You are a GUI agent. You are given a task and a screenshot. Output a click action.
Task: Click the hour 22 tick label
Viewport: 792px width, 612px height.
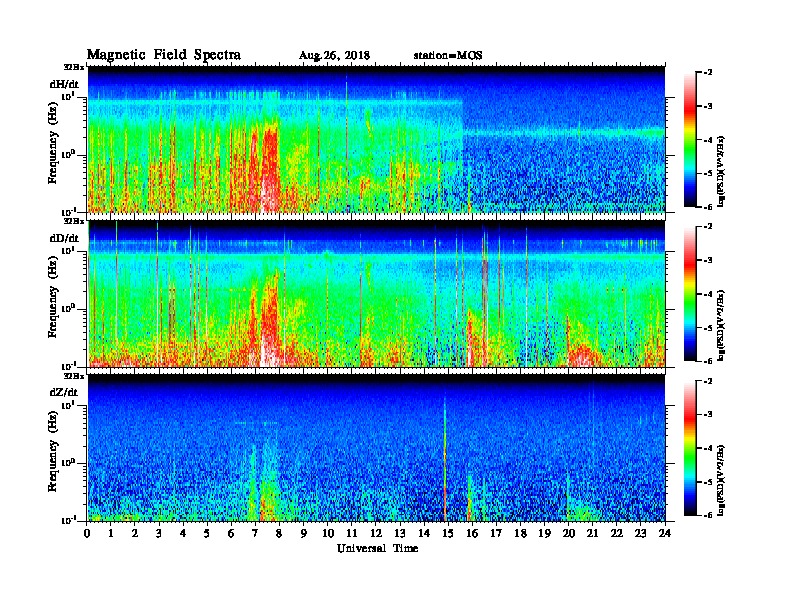point(617,533)
